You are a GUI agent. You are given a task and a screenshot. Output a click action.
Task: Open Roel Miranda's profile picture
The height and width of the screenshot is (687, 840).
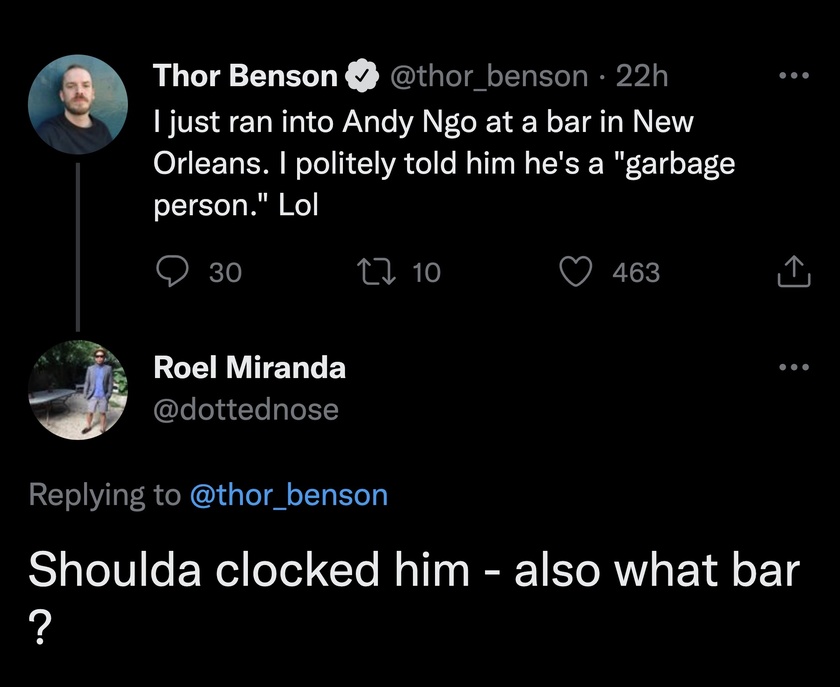(78, 388)
